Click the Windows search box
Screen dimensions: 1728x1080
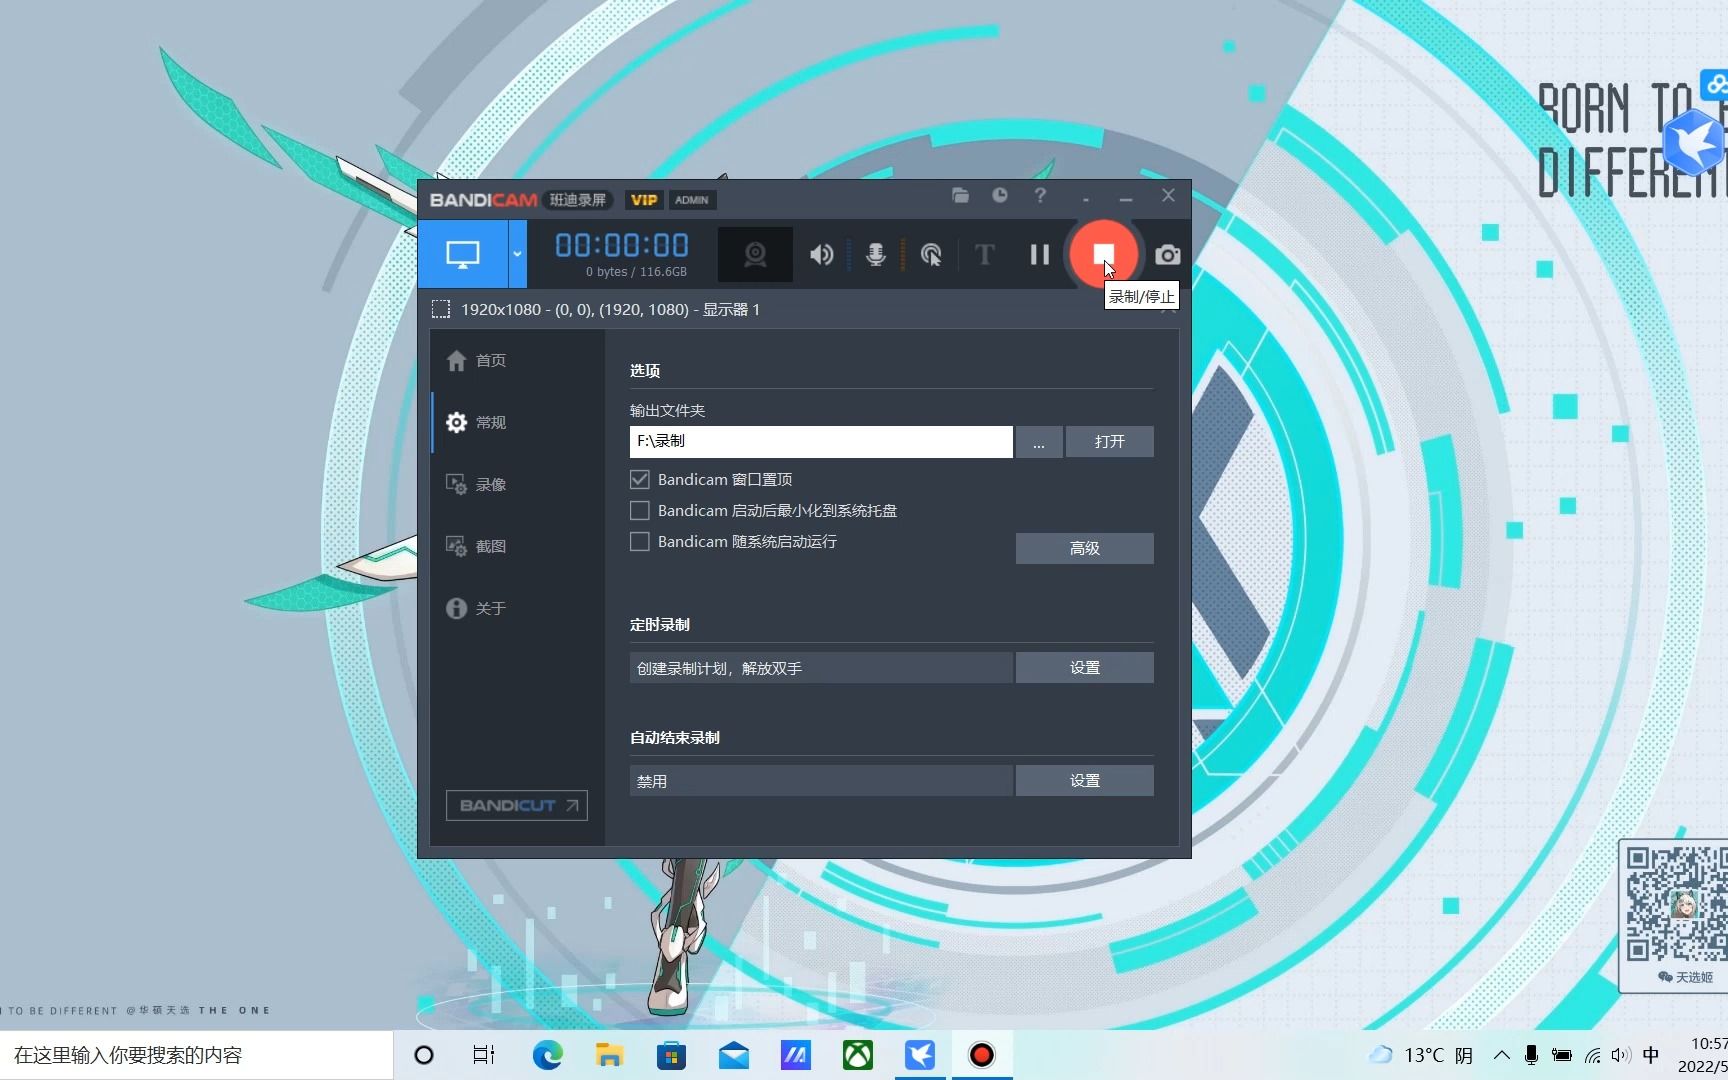[196, 1055]
